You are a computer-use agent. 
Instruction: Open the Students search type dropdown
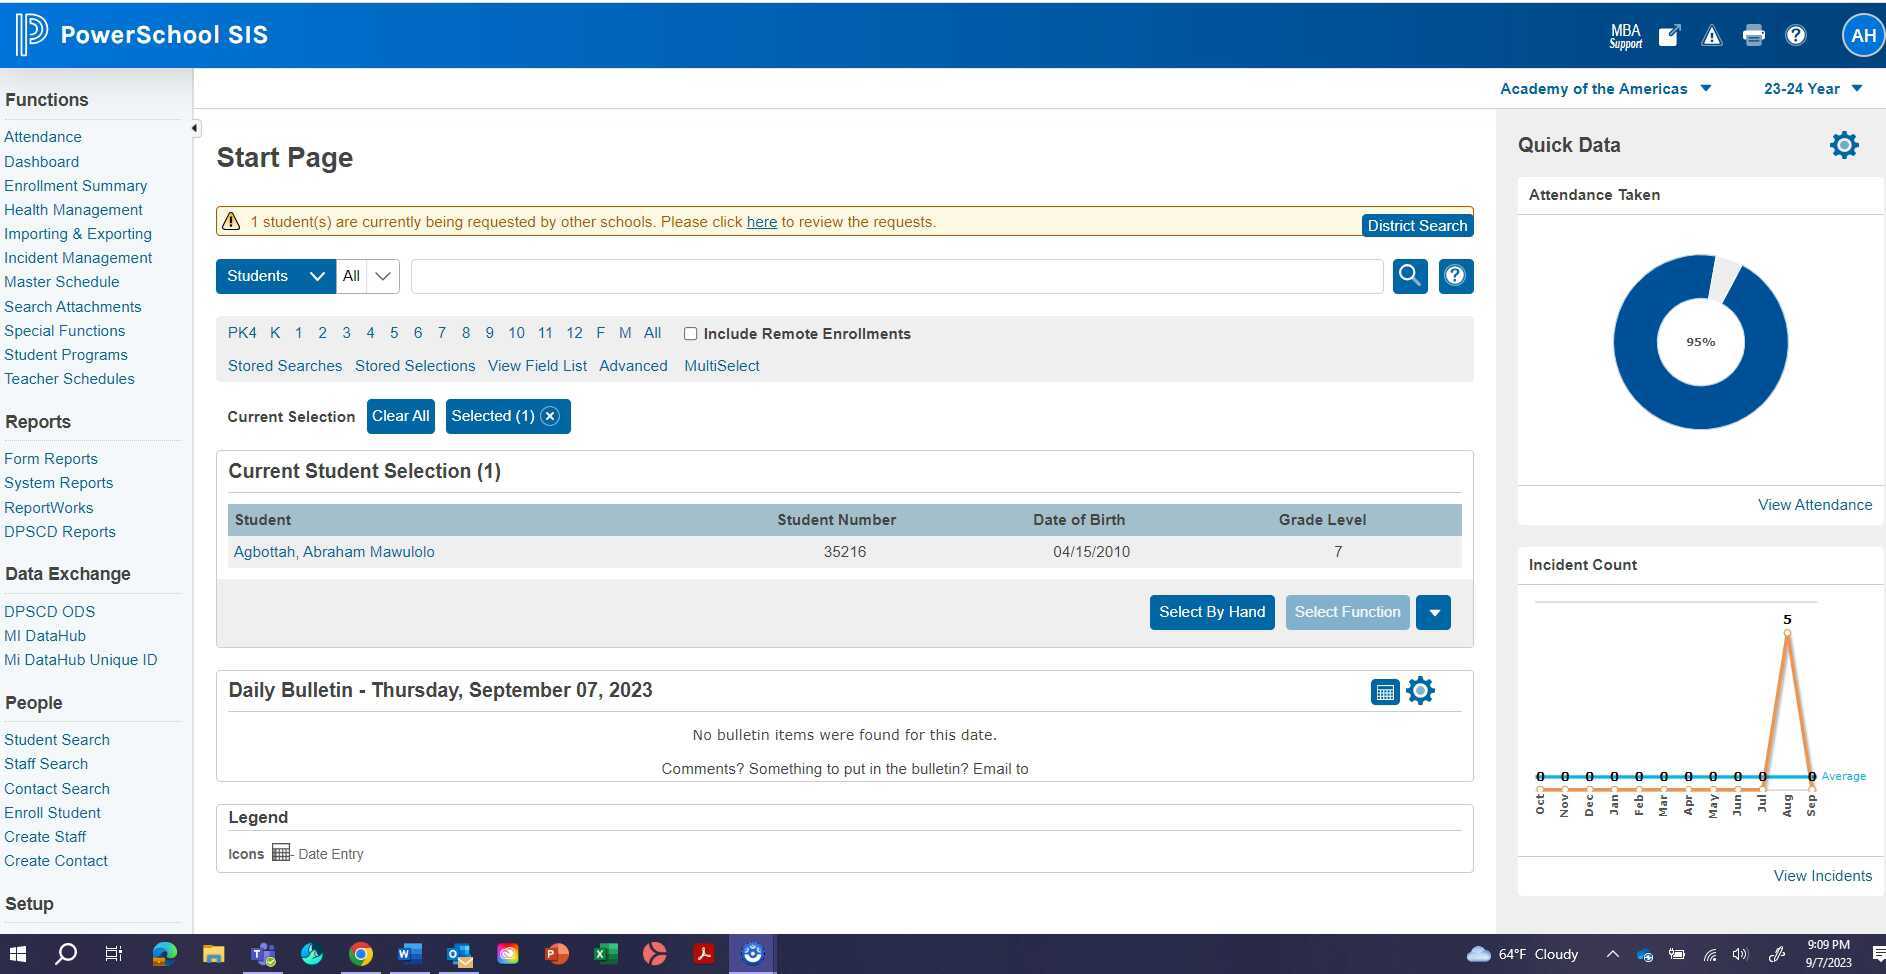point(275,276)
